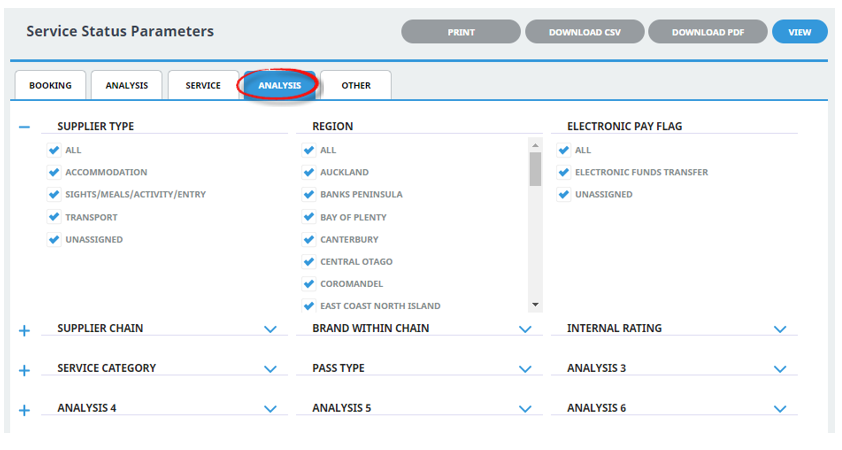Viewport: 842px width, 450px height.
Task: Toggle the COROMANDEL checkbox
Action: click(309, 284)
